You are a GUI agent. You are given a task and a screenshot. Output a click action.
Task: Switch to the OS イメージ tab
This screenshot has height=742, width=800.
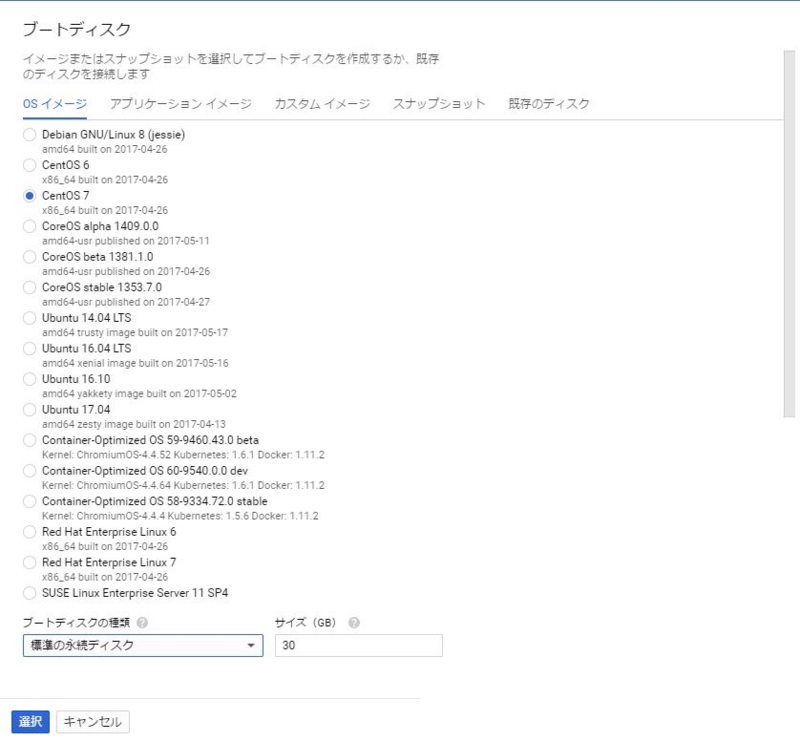click(55, 104)
